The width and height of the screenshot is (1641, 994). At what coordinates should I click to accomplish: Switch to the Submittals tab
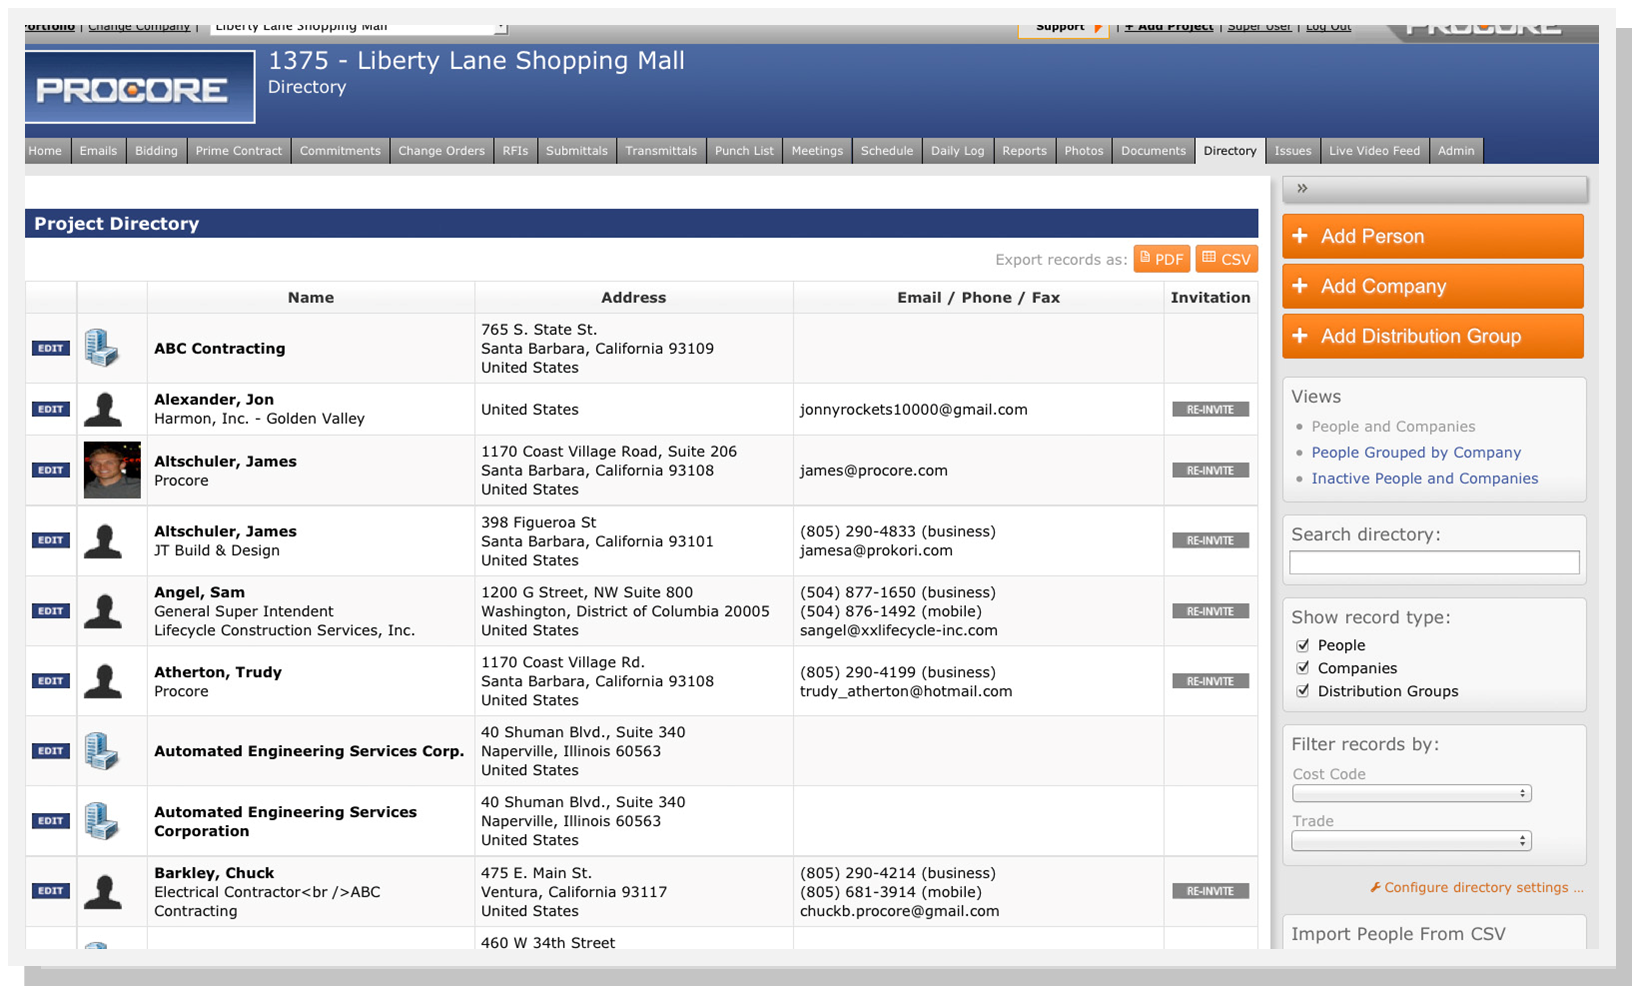(576, 151)
